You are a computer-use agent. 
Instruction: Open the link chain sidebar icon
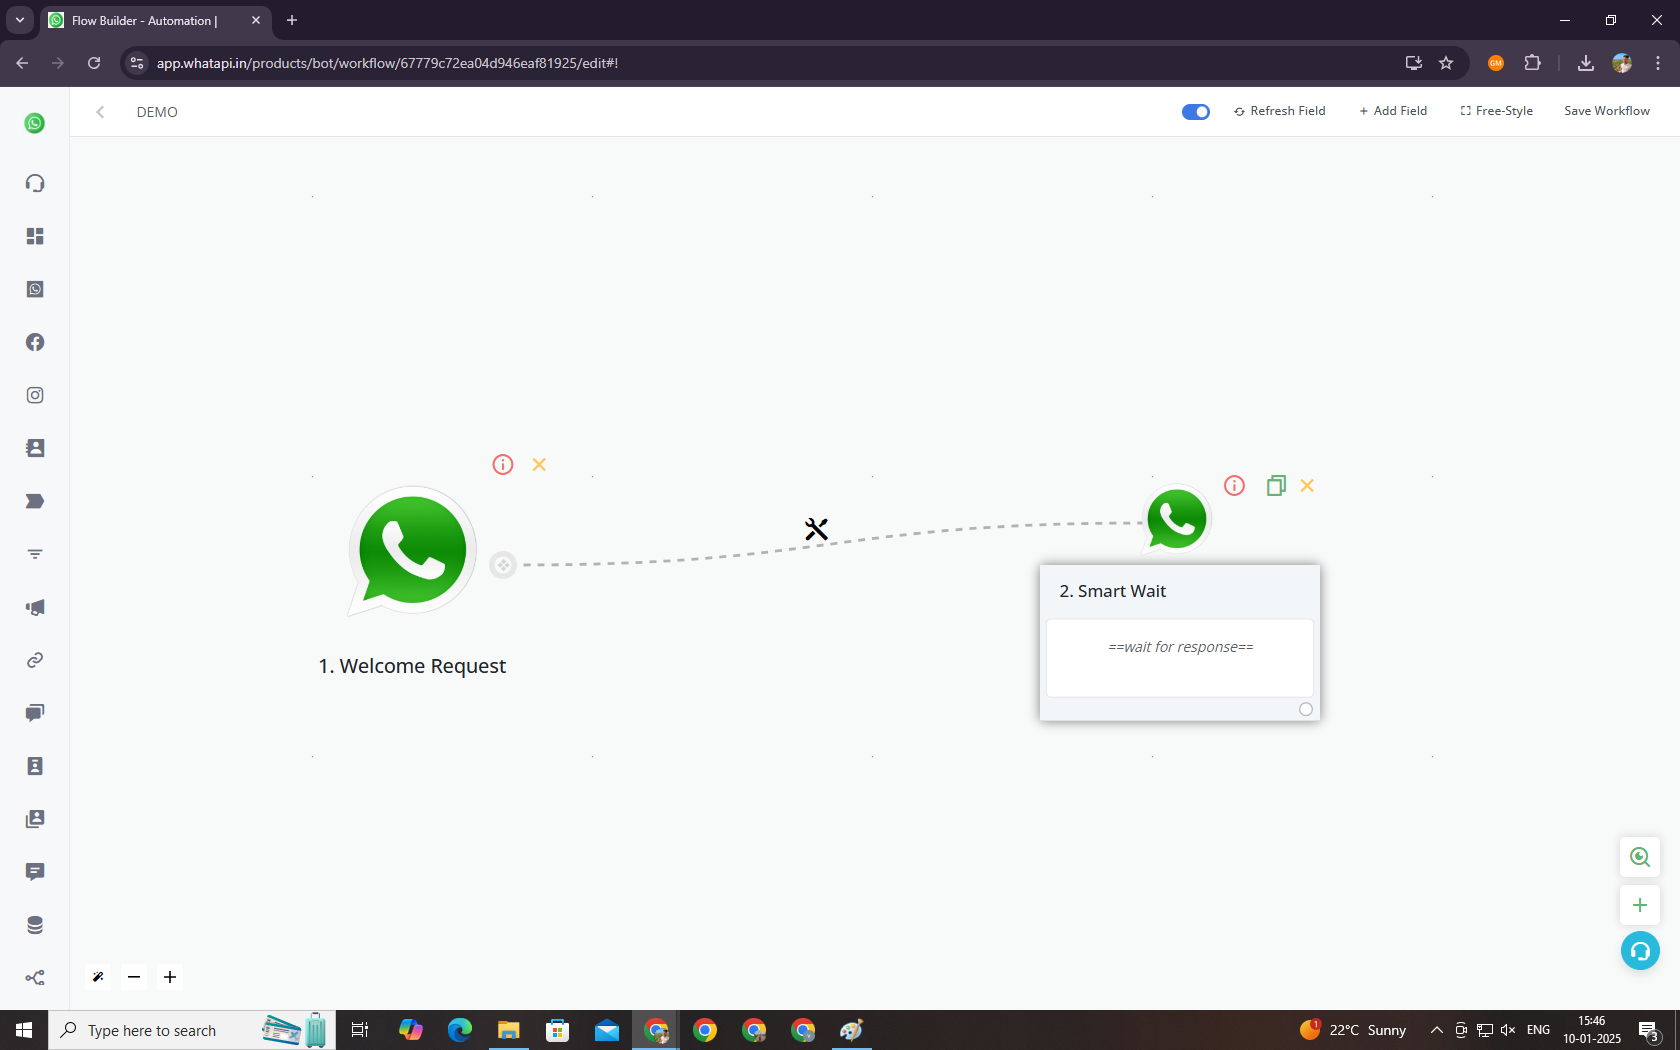pos(35,660)
